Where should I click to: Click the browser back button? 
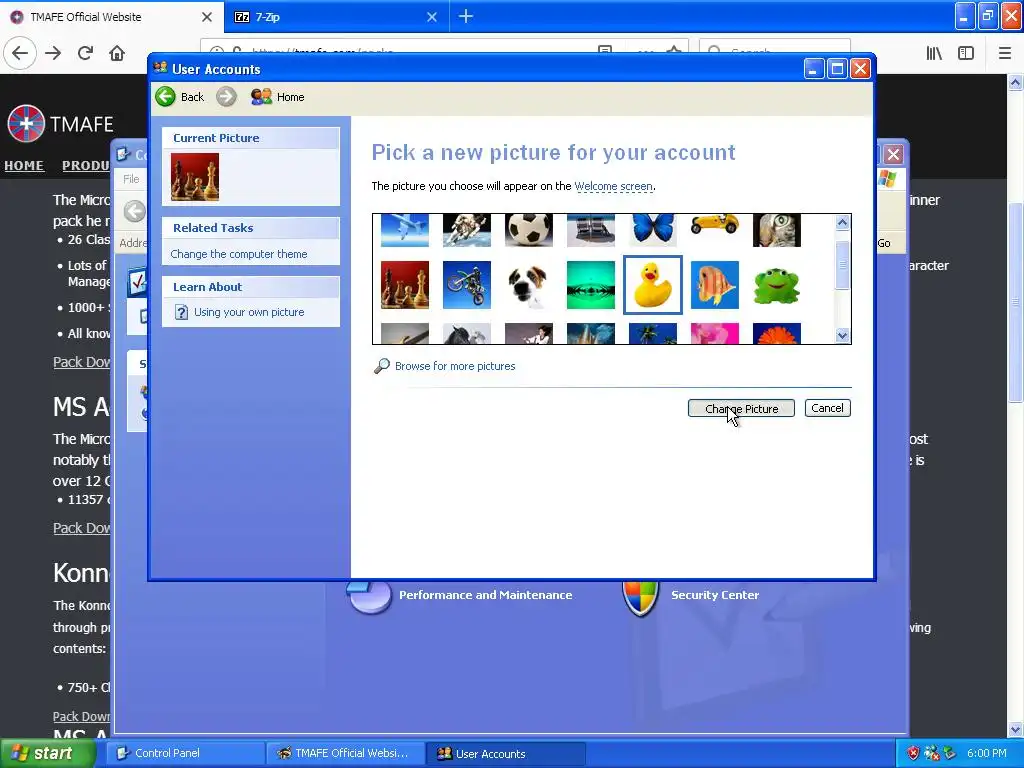point(20,53)
